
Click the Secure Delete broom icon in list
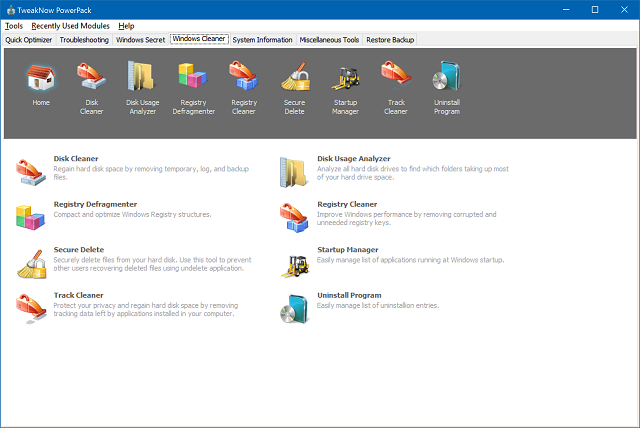coord(31,264)
